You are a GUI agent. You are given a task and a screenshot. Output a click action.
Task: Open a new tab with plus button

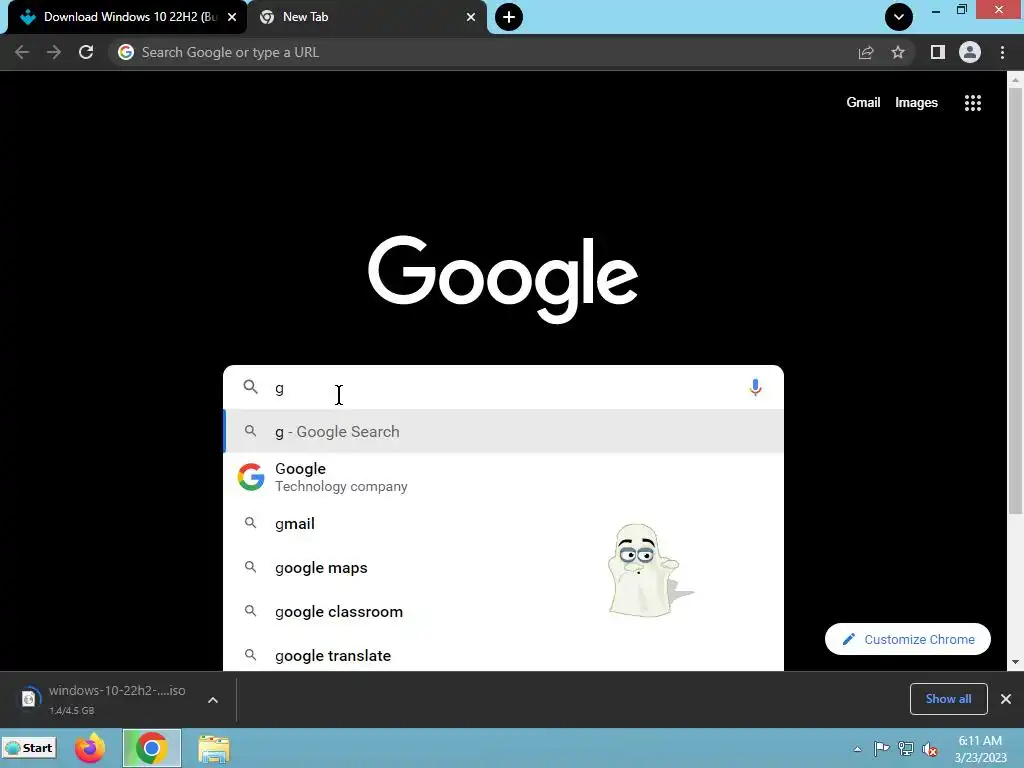(509, 17)
